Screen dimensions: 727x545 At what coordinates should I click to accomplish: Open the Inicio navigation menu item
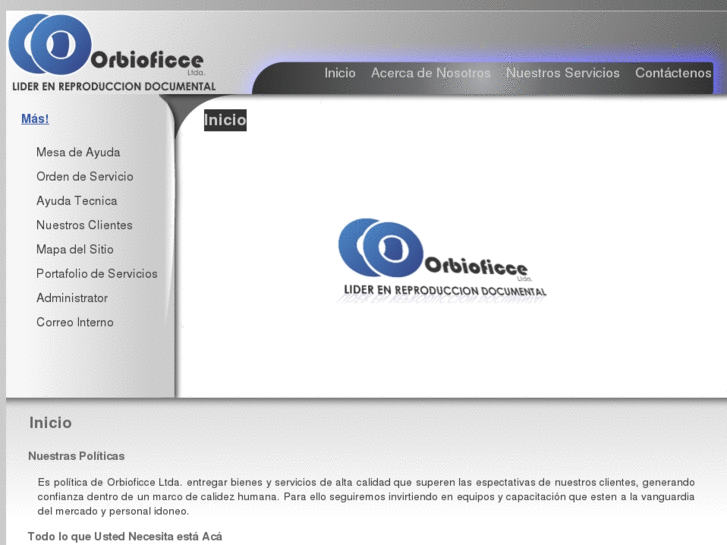click(340, 73)
